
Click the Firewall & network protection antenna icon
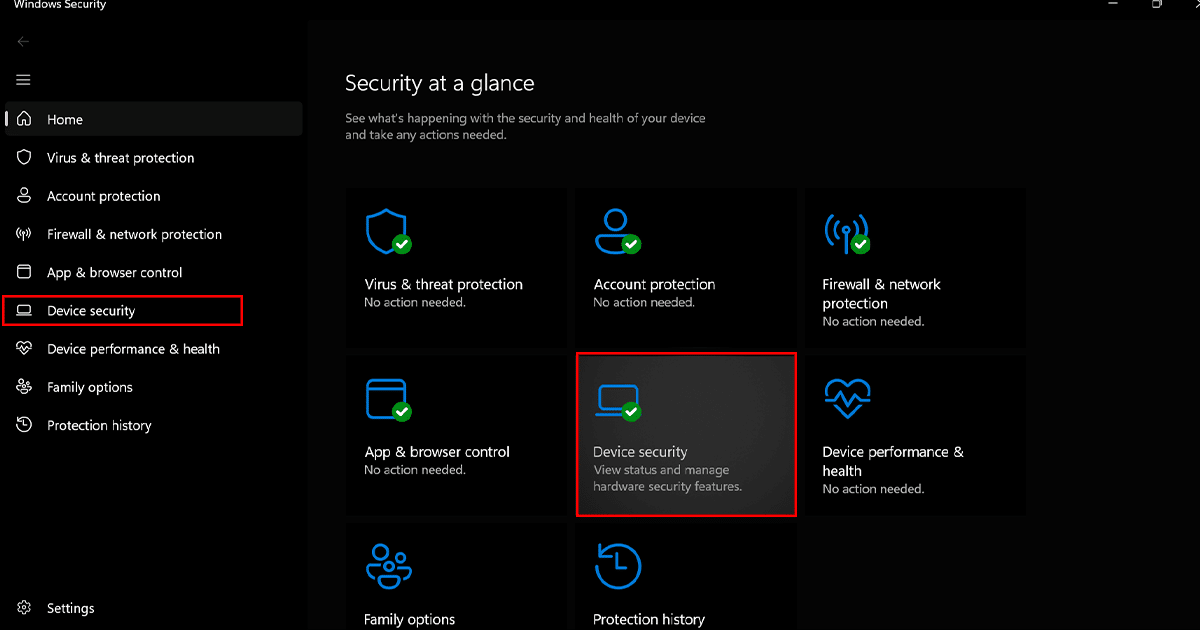pyautogui.click(x=845, y=232)
